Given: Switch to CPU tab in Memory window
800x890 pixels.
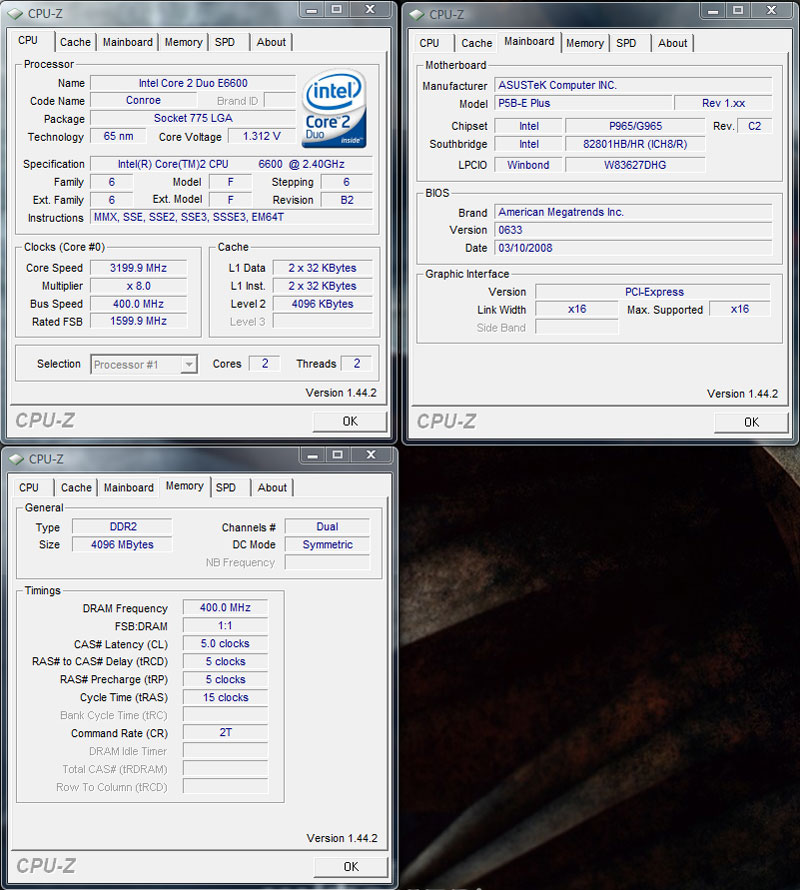Looking at the screenshot, I should (29, 488).
